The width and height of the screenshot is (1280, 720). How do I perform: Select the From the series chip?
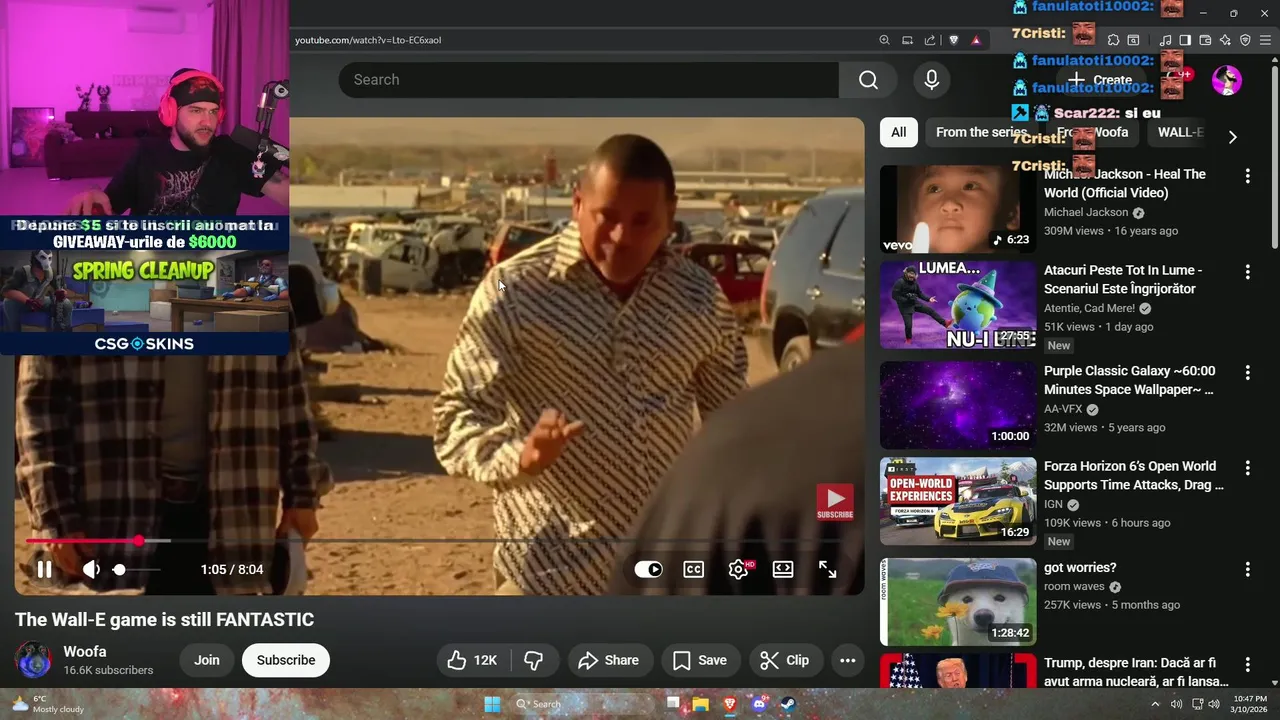pos(981,132)
